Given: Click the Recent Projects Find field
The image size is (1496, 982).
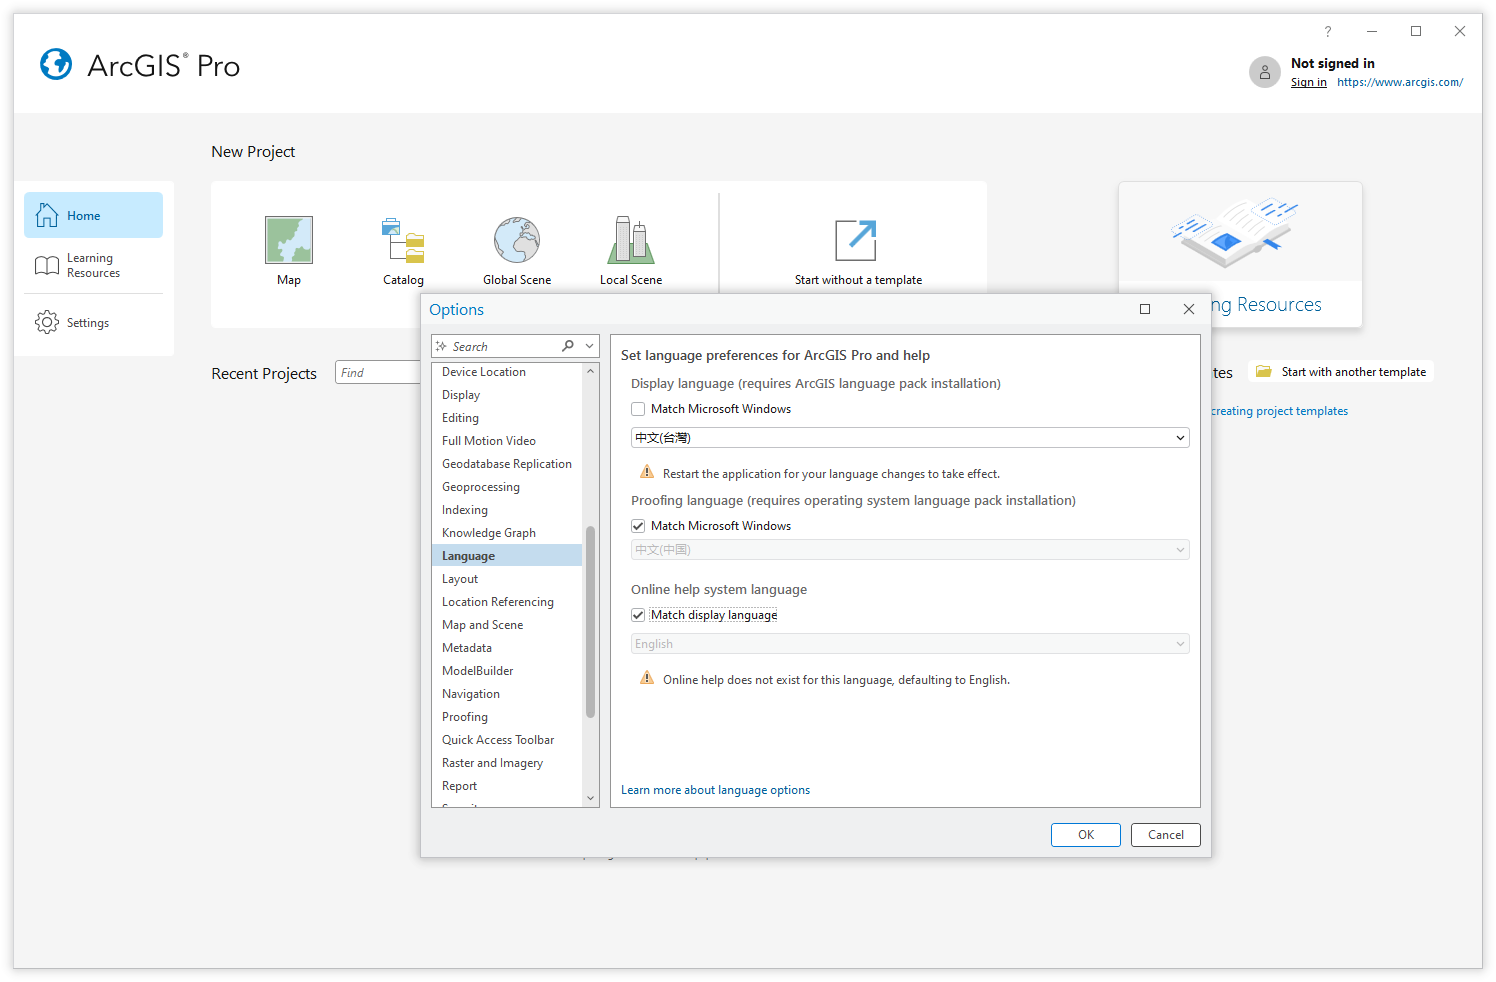Looking at the screenshot, I should (378, 372).
